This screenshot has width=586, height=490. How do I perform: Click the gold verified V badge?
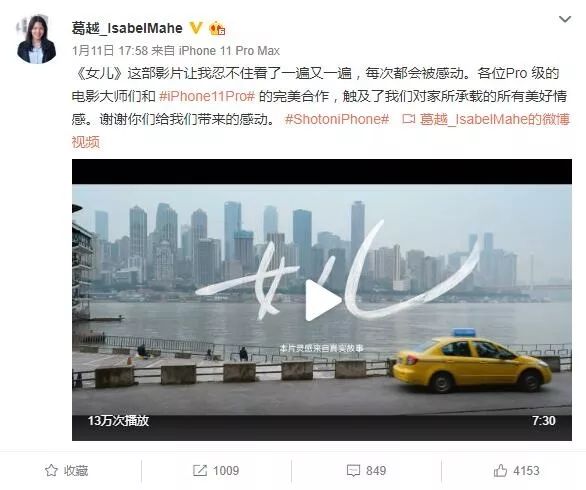[x=196, y=28]
